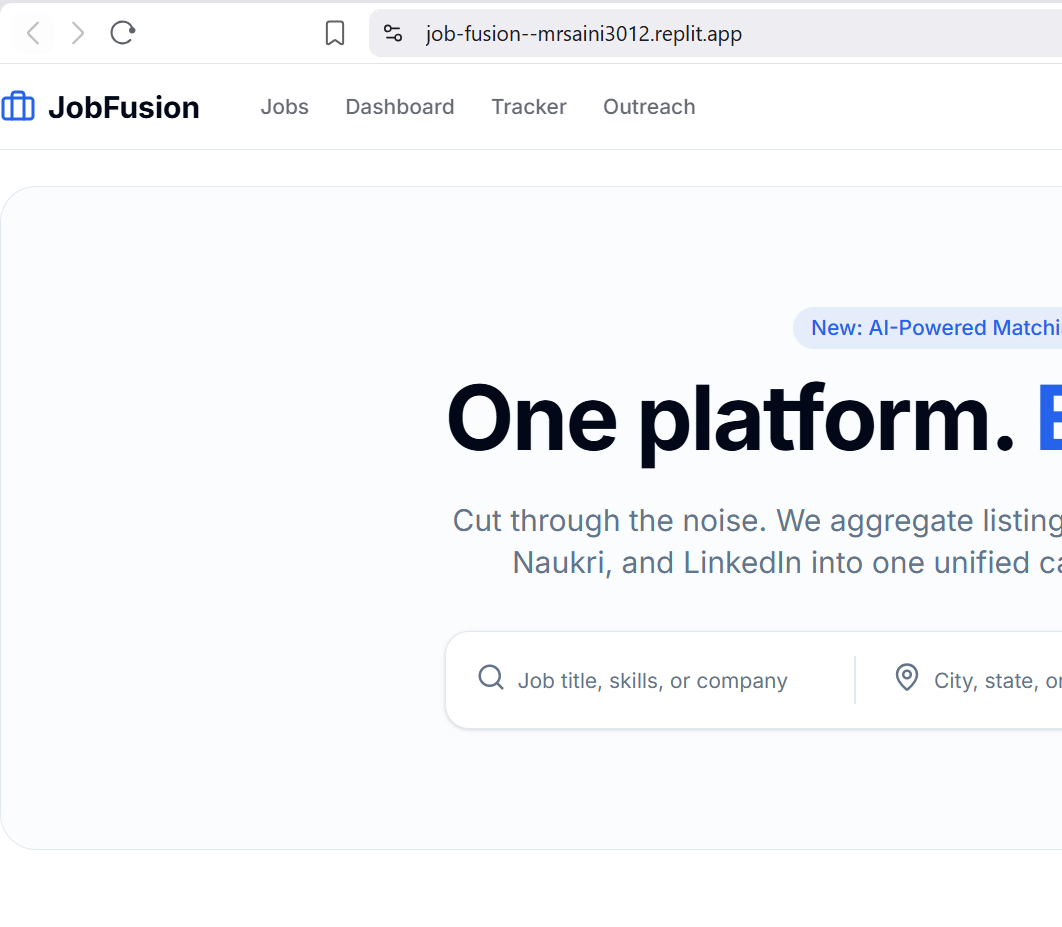Reload the page with the refresh icon
The image size is (1062, 927).
click(123, 33)
